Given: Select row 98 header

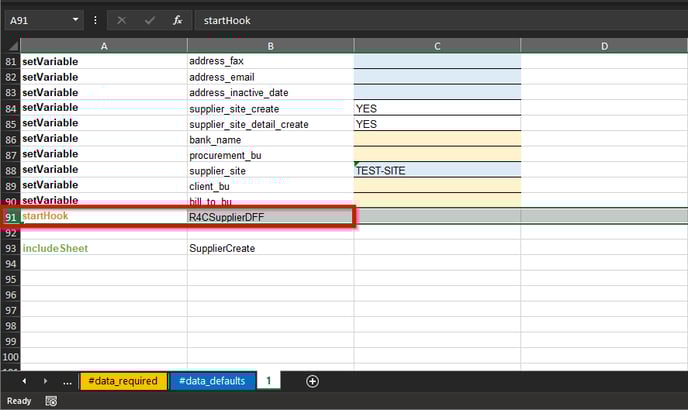Looking at the screenshot, I should tap(11, 326).
